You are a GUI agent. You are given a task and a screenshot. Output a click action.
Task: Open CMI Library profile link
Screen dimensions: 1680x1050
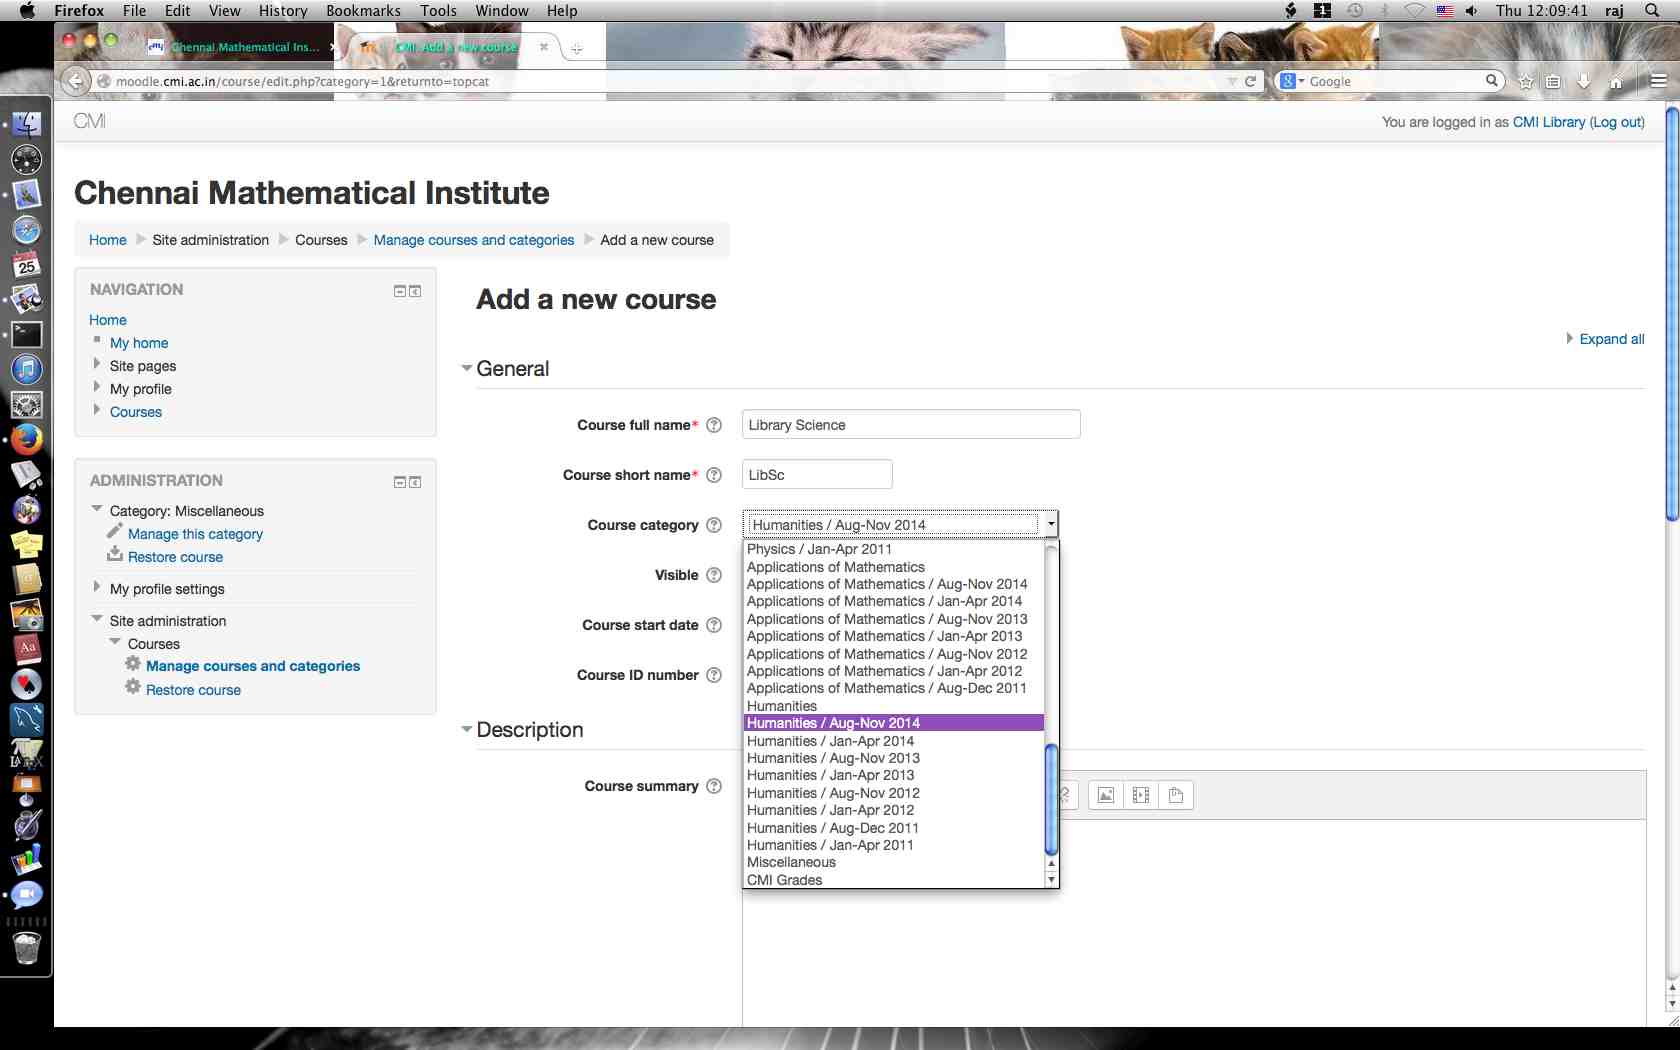(x=1548, y=122)
